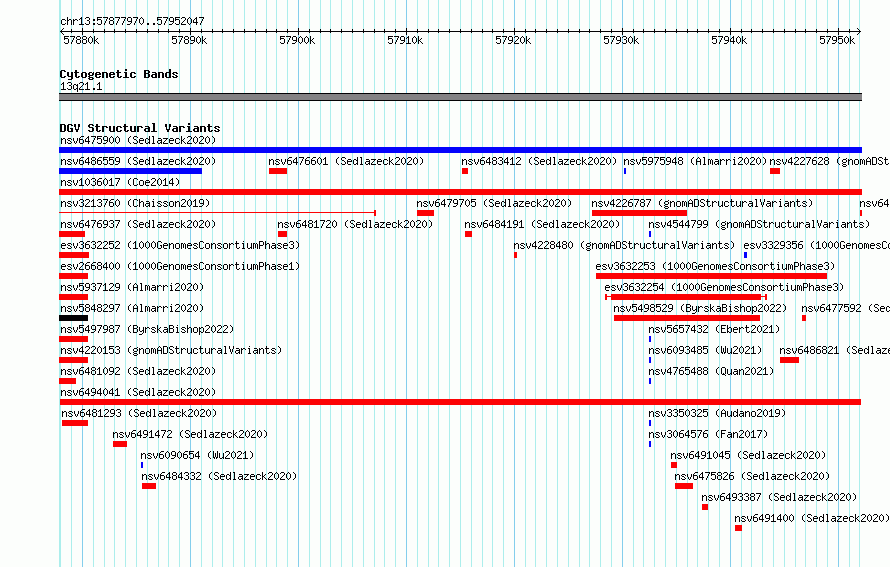Click nsv6486821 variant label
Image resolution: width=890 pixels, height=567 pixels.
click(834, 350)
